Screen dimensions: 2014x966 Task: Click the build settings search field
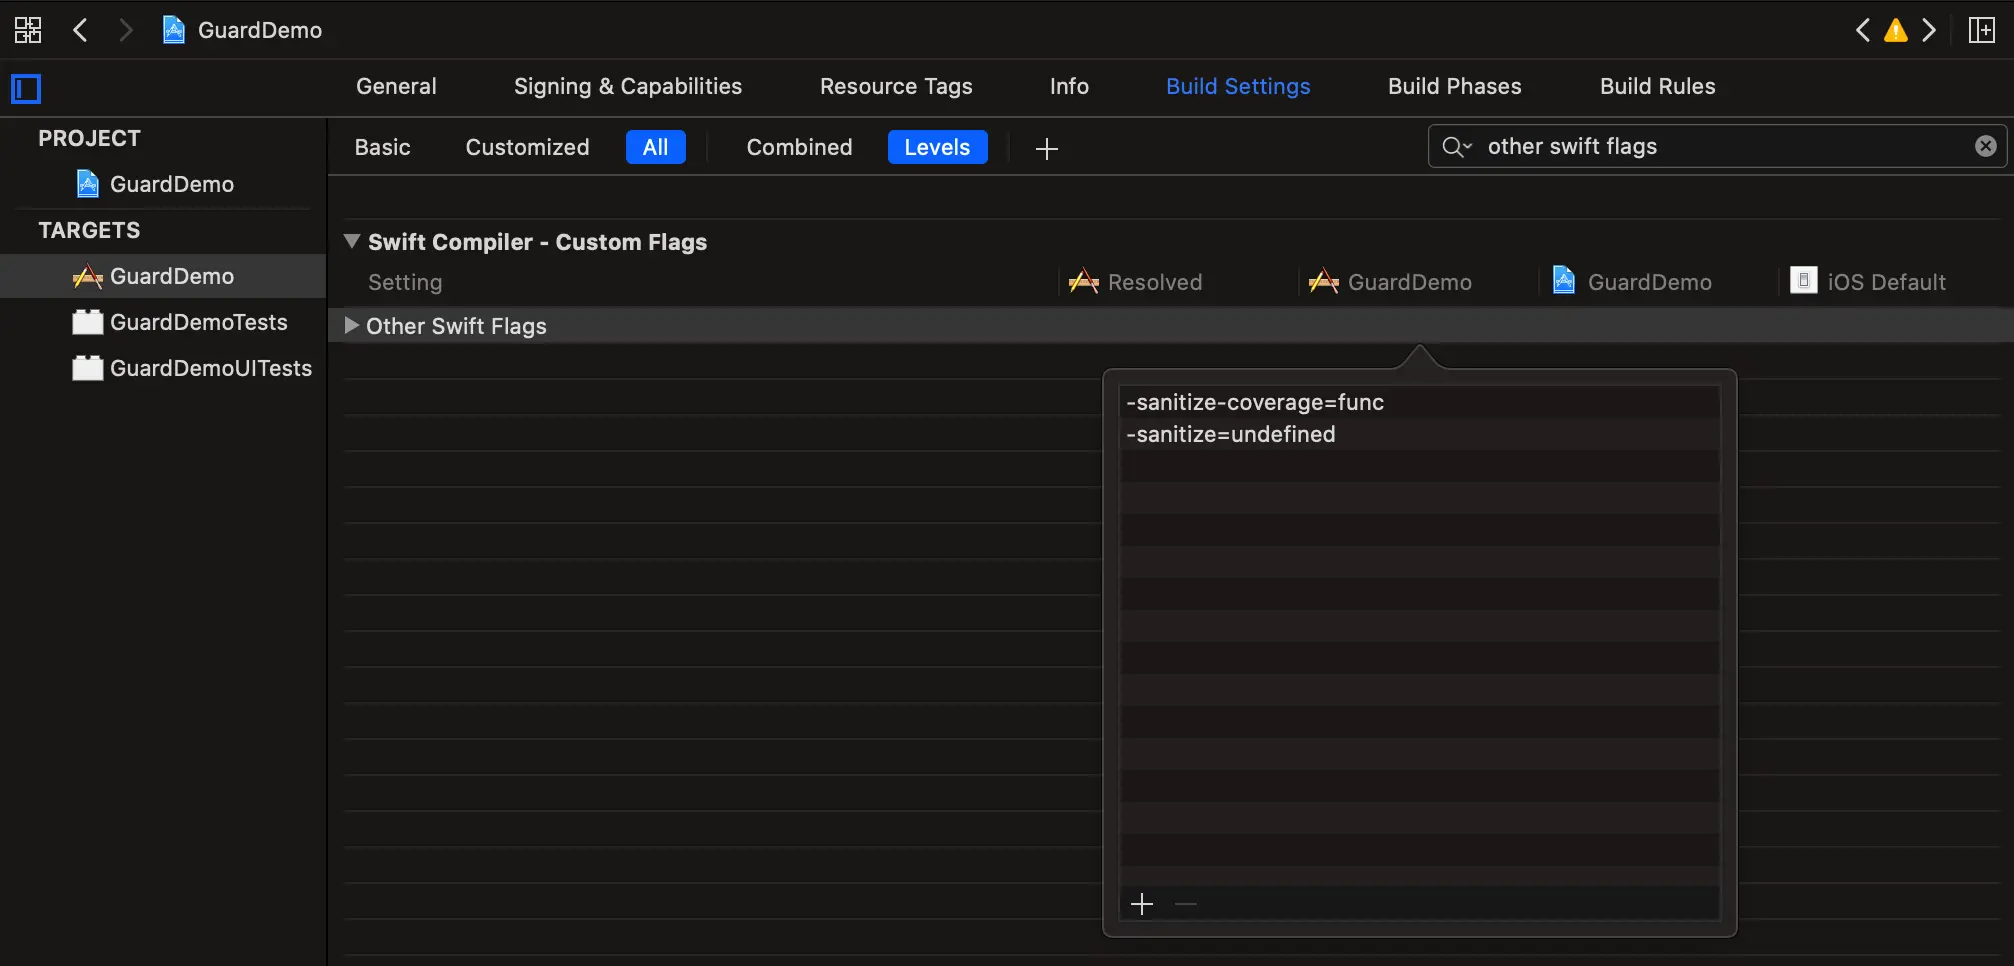tap(1717, 146)
